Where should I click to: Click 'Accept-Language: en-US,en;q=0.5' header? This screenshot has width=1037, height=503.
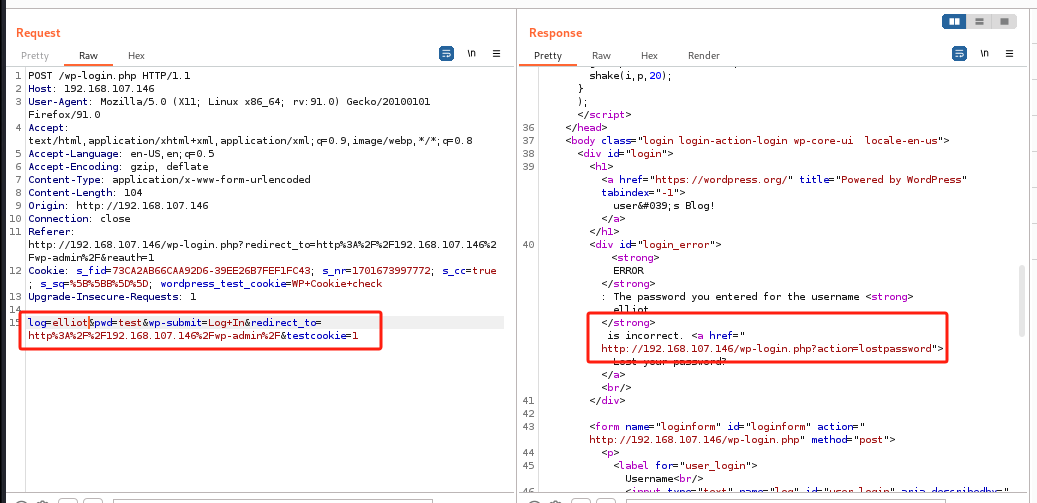[x=121, y=153]
